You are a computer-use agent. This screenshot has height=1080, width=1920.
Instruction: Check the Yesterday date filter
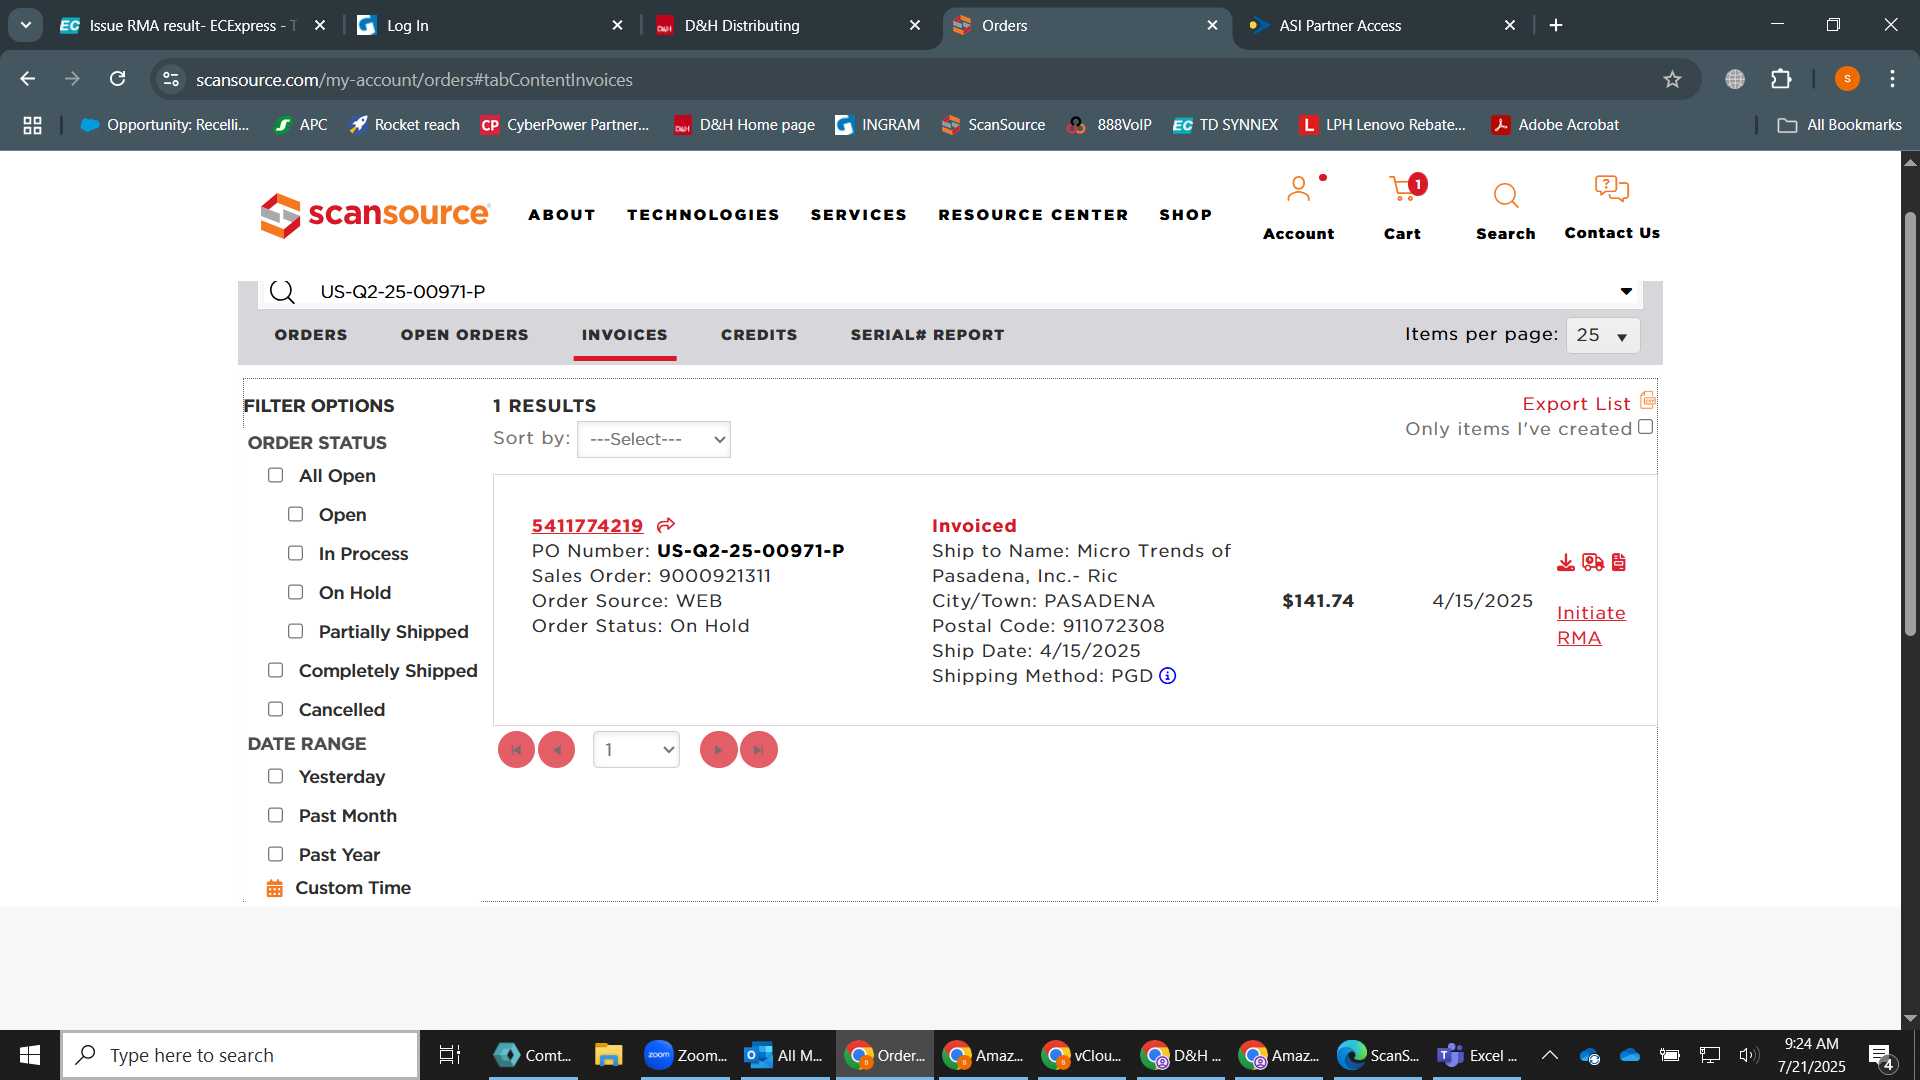click(x=275, y=777)
